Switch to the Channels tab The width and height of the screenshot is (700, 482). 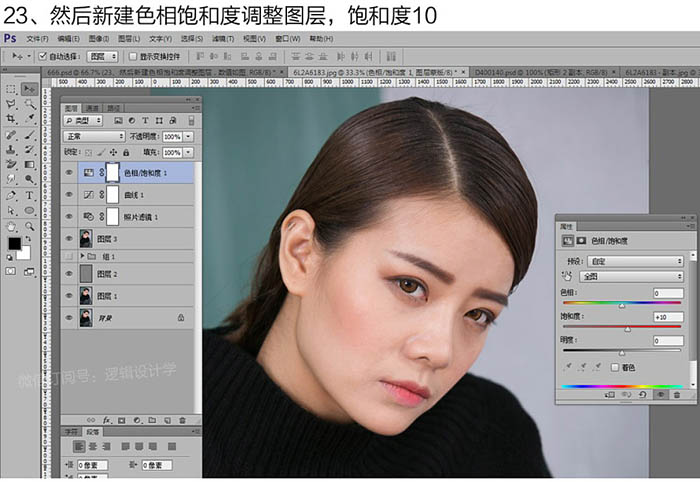(92, 108)
